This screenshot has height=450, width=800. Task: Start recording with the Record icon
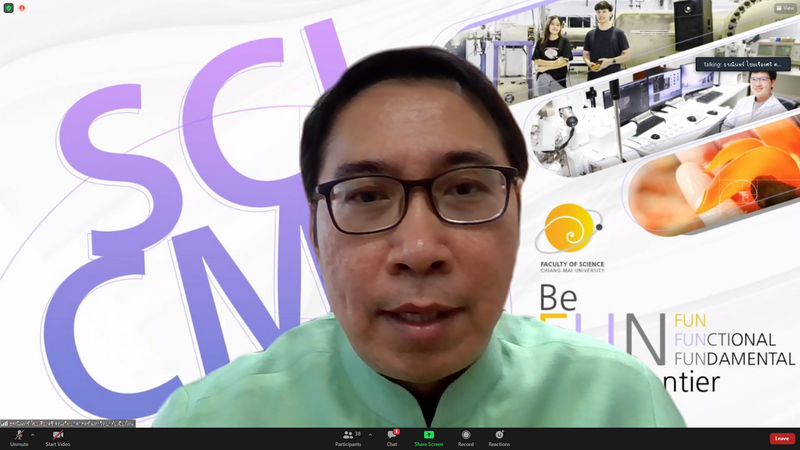click(466, 435)
